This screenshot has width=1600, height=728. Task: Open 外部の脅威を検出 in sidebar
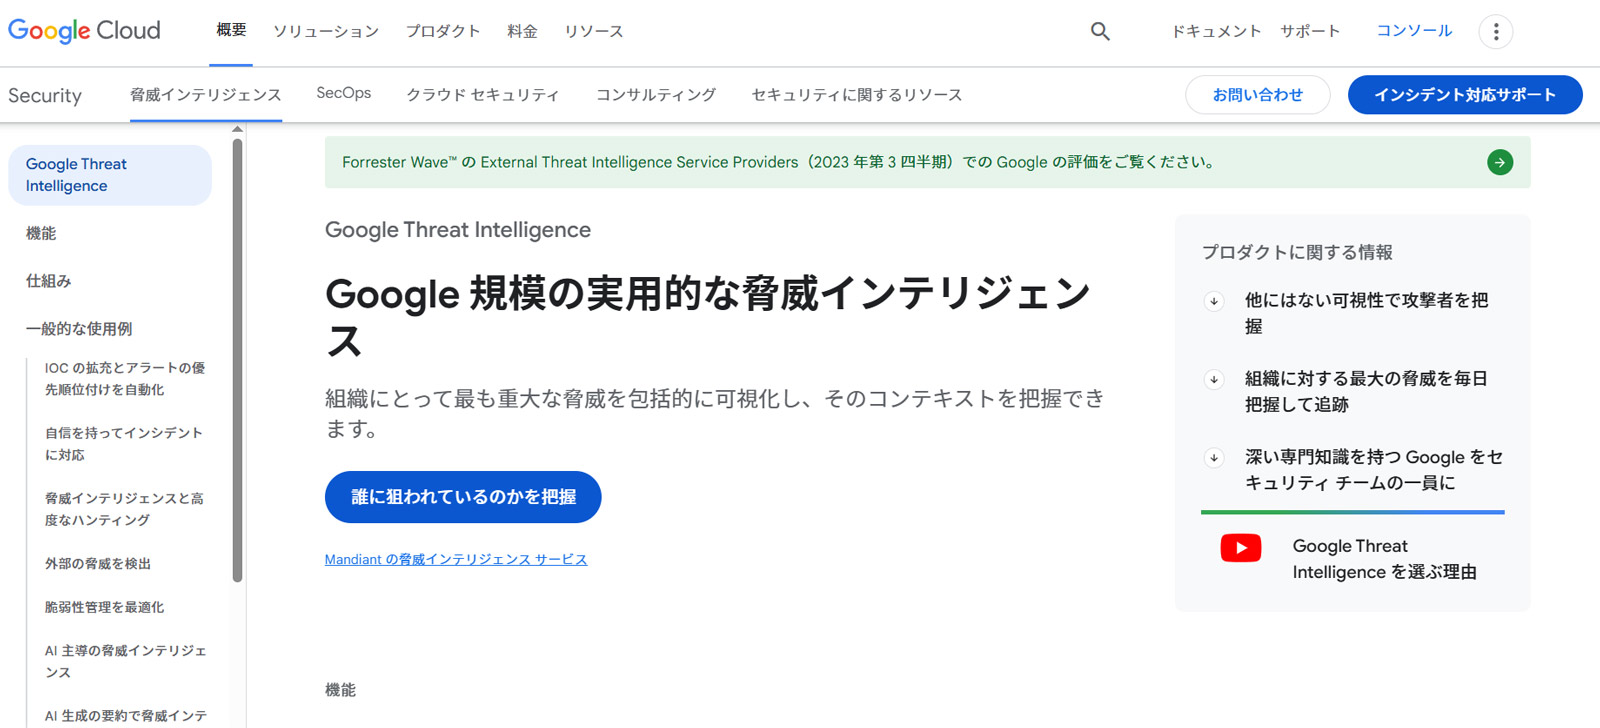pos(98,564)
